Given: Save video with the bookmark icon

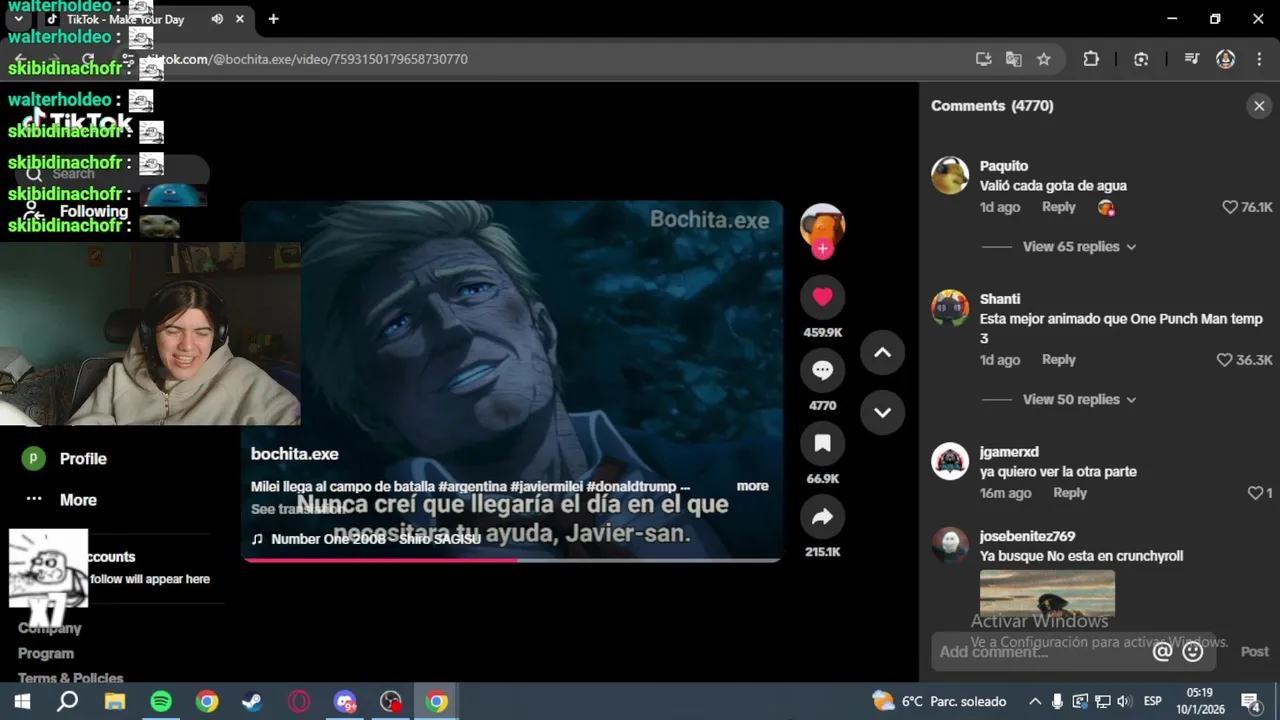Looking at the screenshot, I should (x=822, y=443).
